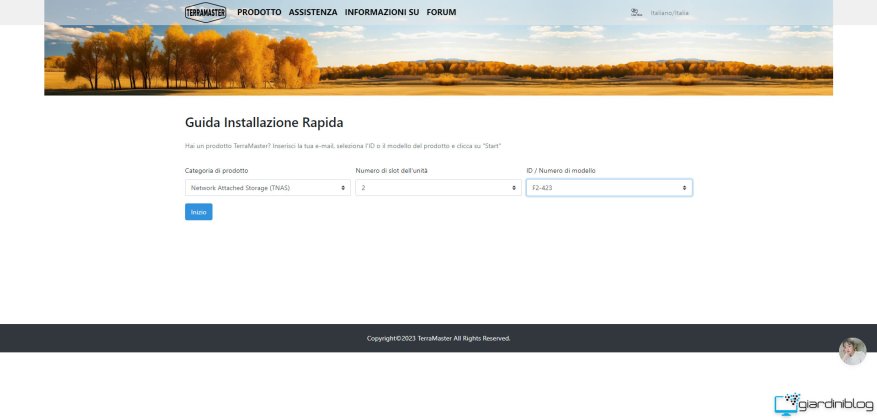
Task: Click the language icon beside Italiano/Italia
Action: click(636, 13)
